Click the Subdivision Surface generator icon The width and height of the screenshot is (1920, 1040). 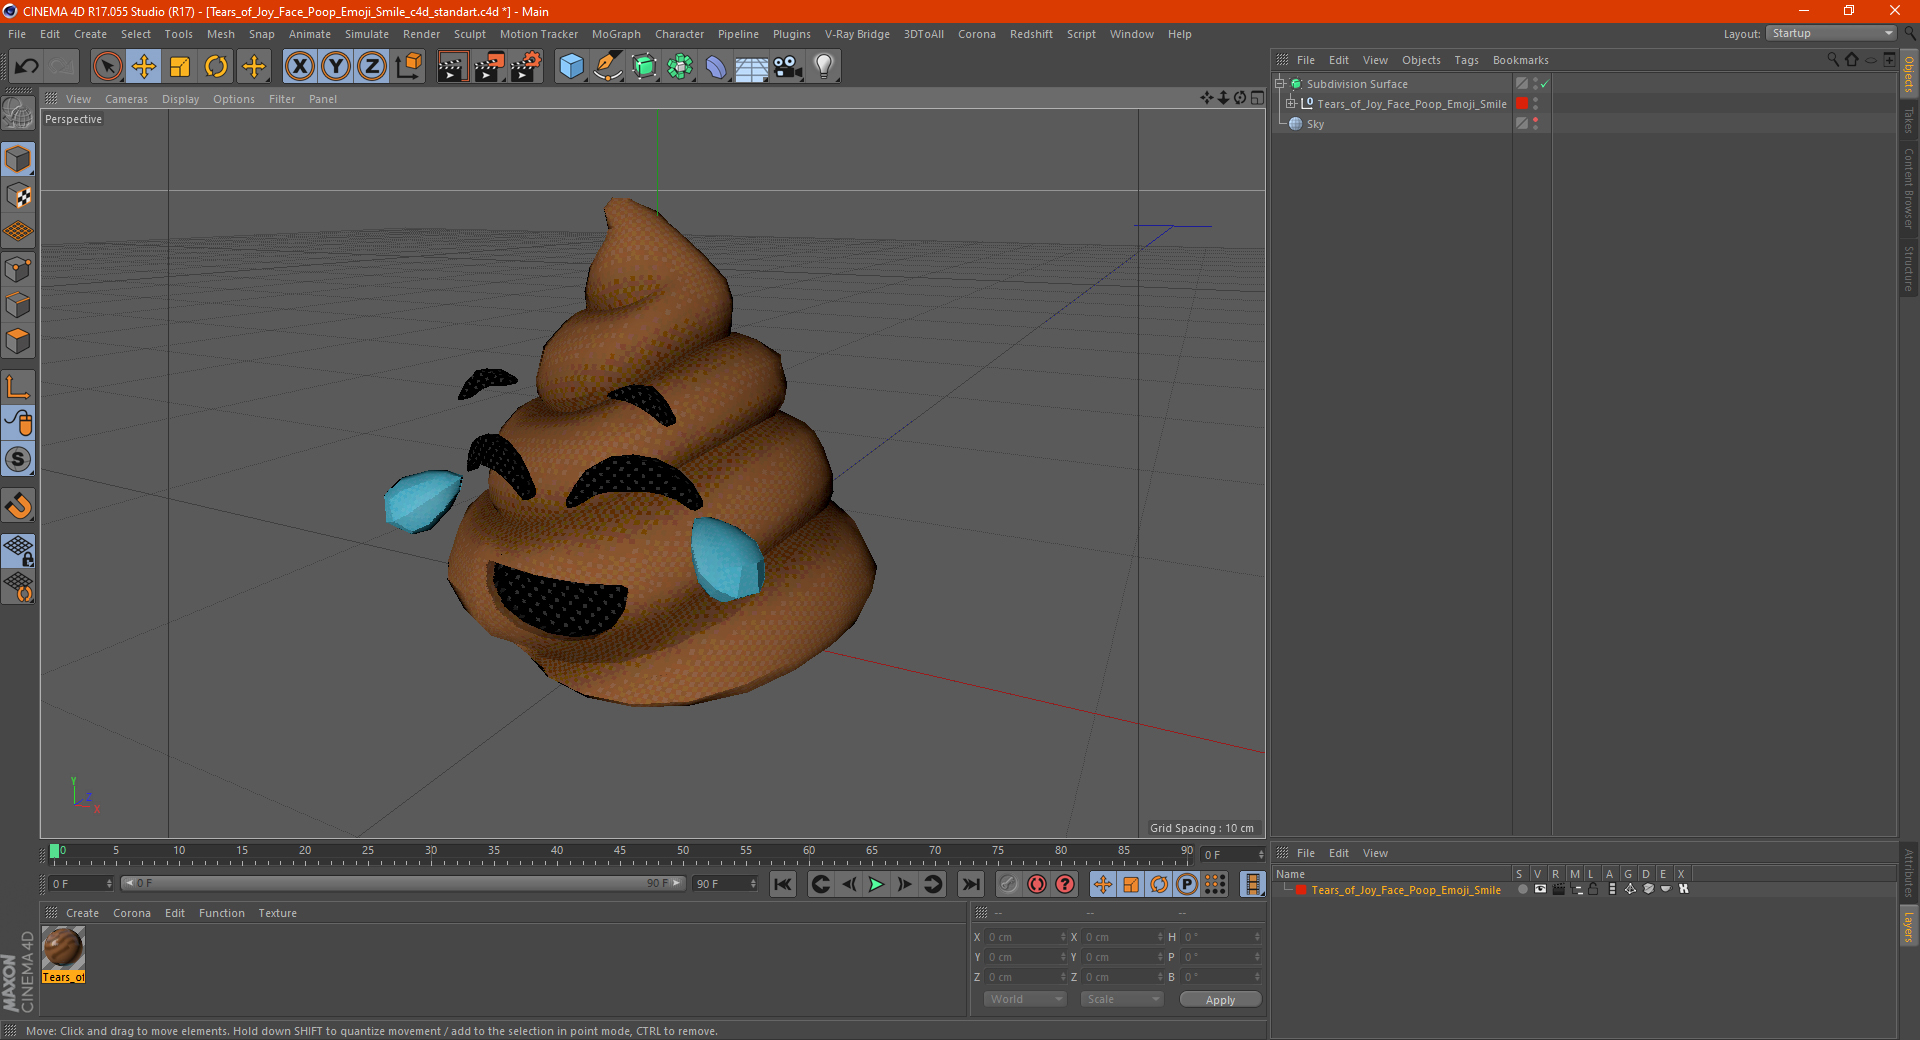pos(645,67)
